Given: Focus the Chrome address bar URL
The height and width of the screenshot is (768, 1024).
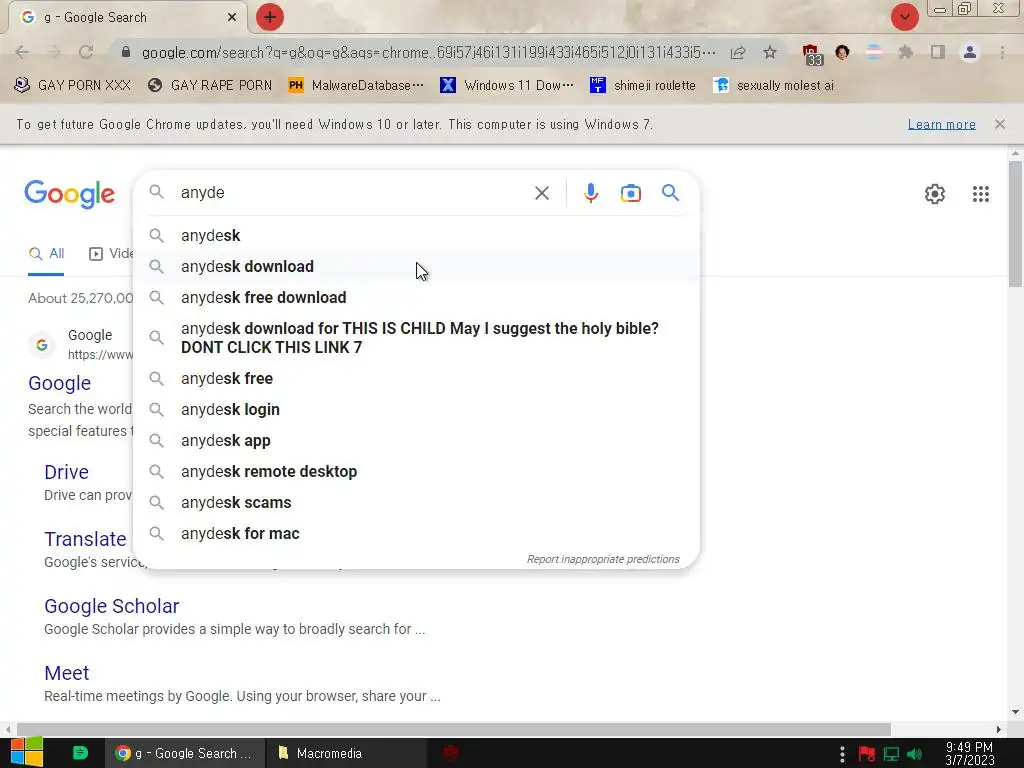Looking at the screenshot, I should pos(428,52).
